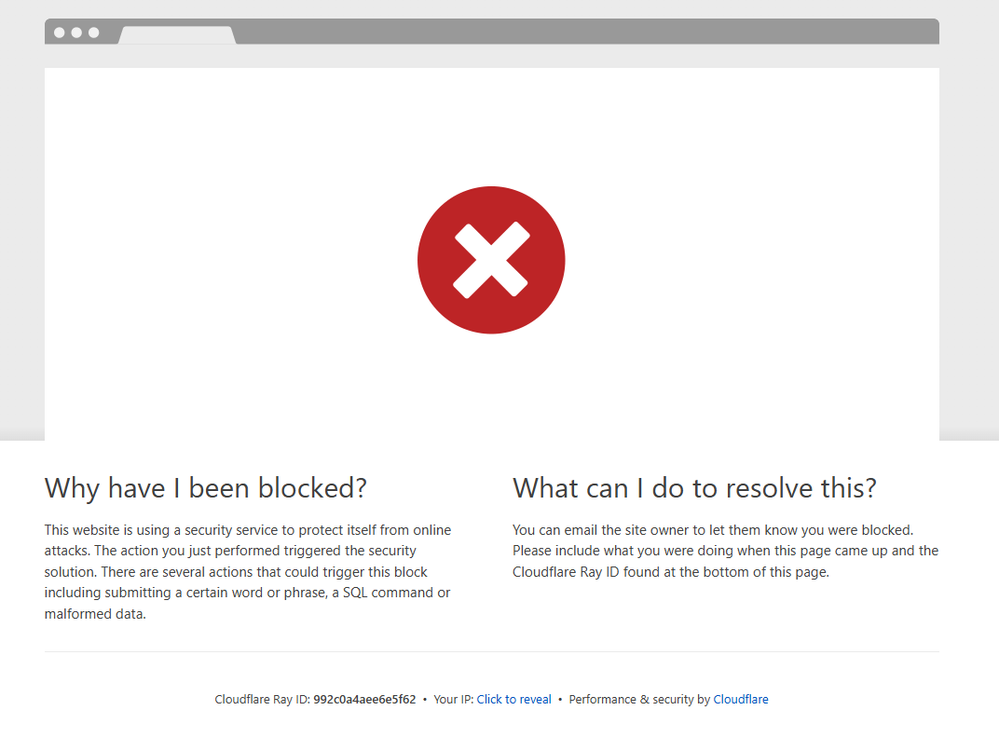Click the first dot in browser illustration
This screenshot has height=736, width=999.
[59, 33]
